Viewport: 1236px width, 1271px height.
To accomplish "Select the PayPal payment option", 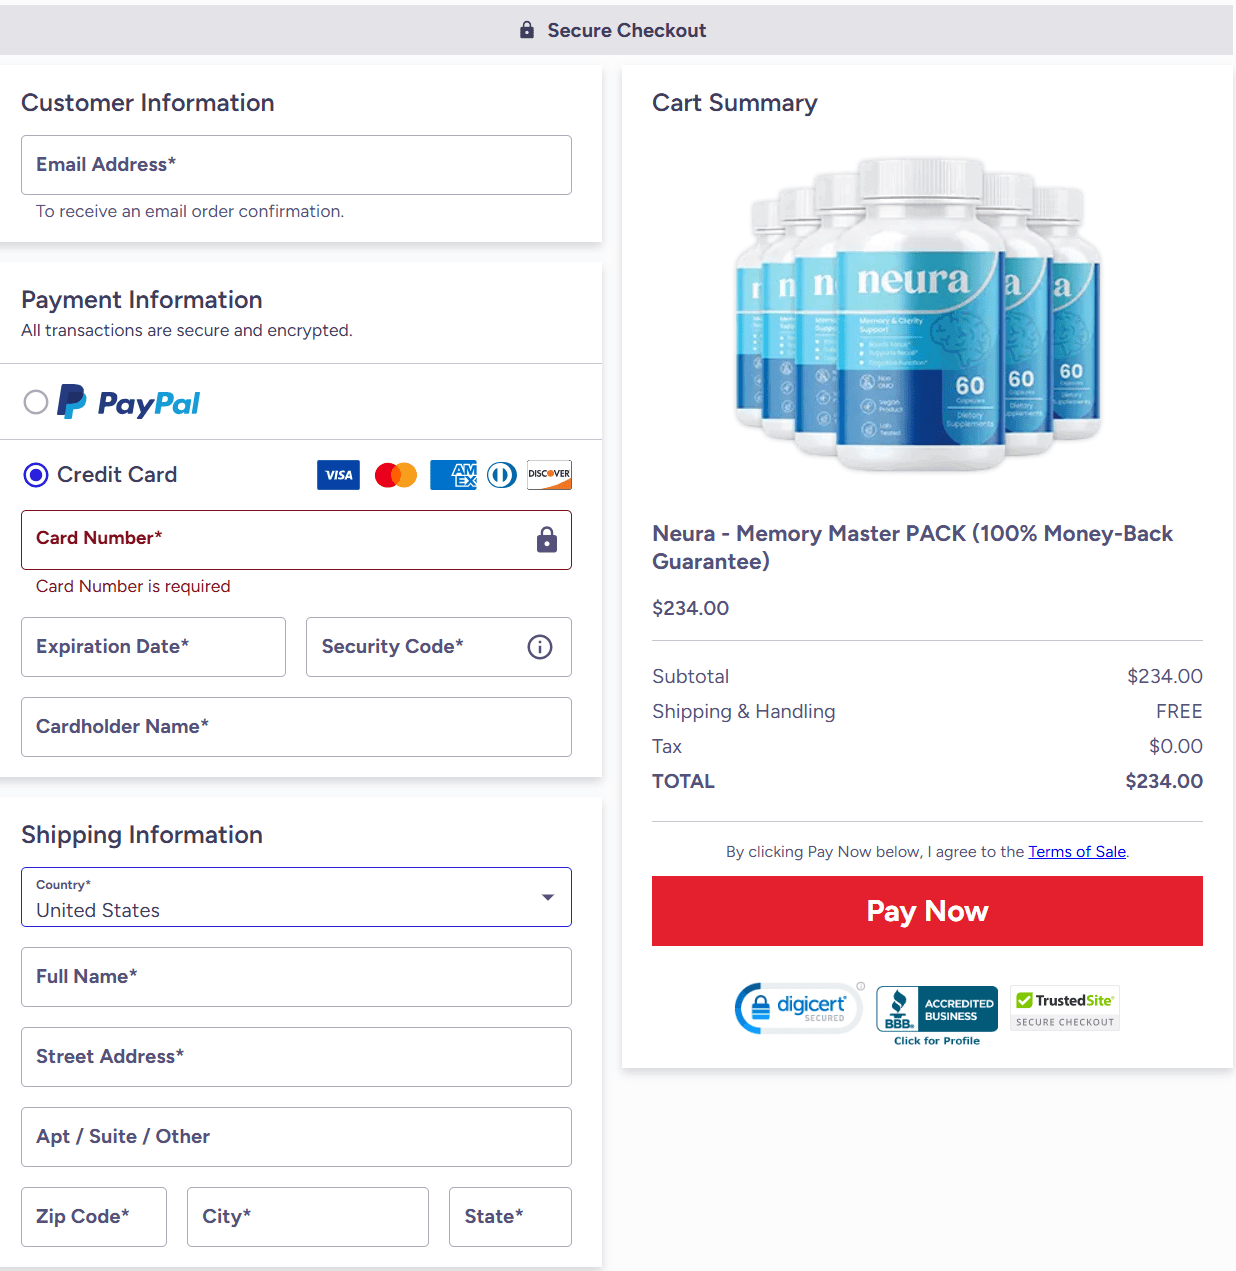I will coord(36,402).
